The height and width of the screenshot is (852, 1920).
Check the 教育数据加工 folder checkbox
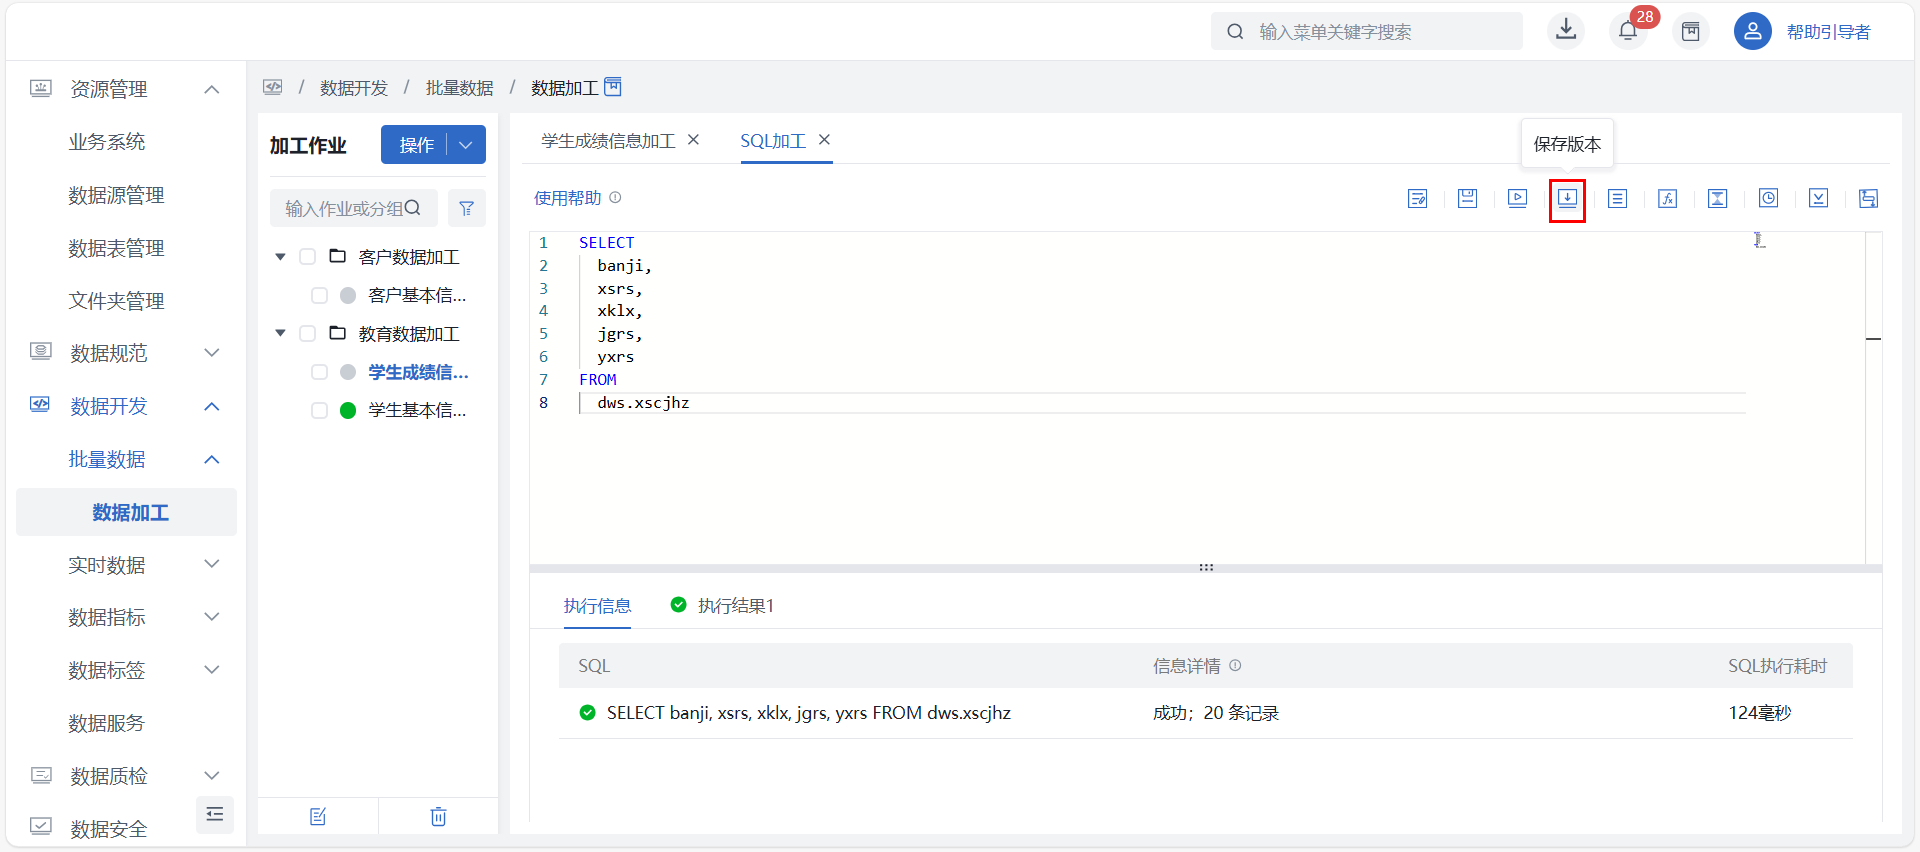(x=307, y=333)
